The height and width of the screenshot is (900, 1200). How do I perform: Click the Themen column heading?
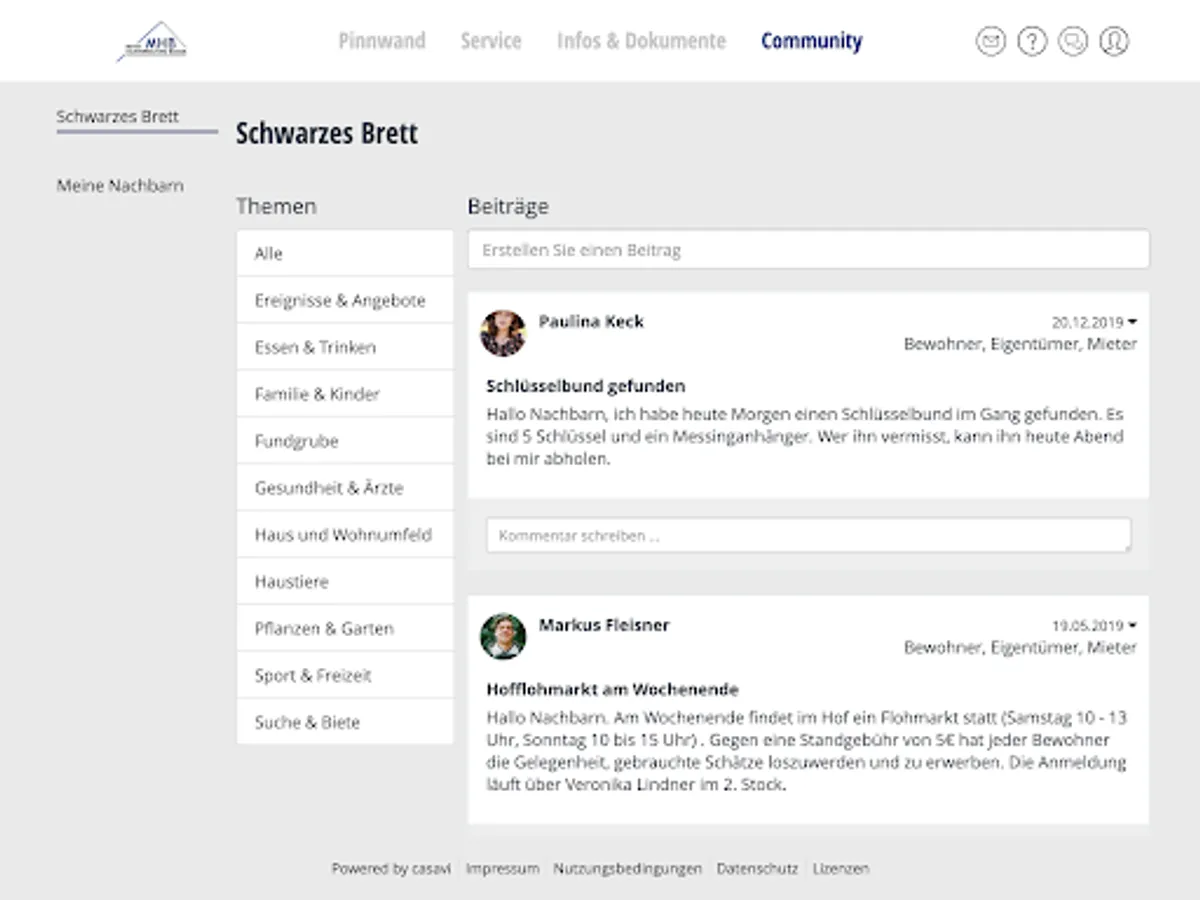tap(276, 206)
